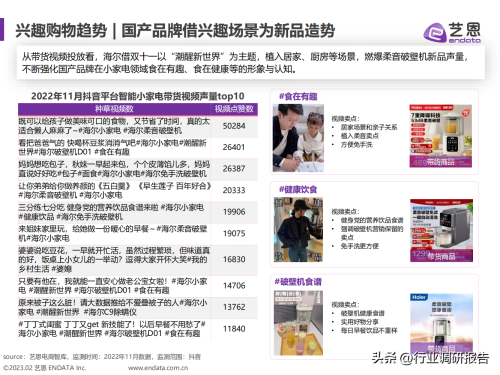Image resolution: width=500 pixels, height=375 pixels.
Task: Click the value 19906 in the table
Action: 234,212
